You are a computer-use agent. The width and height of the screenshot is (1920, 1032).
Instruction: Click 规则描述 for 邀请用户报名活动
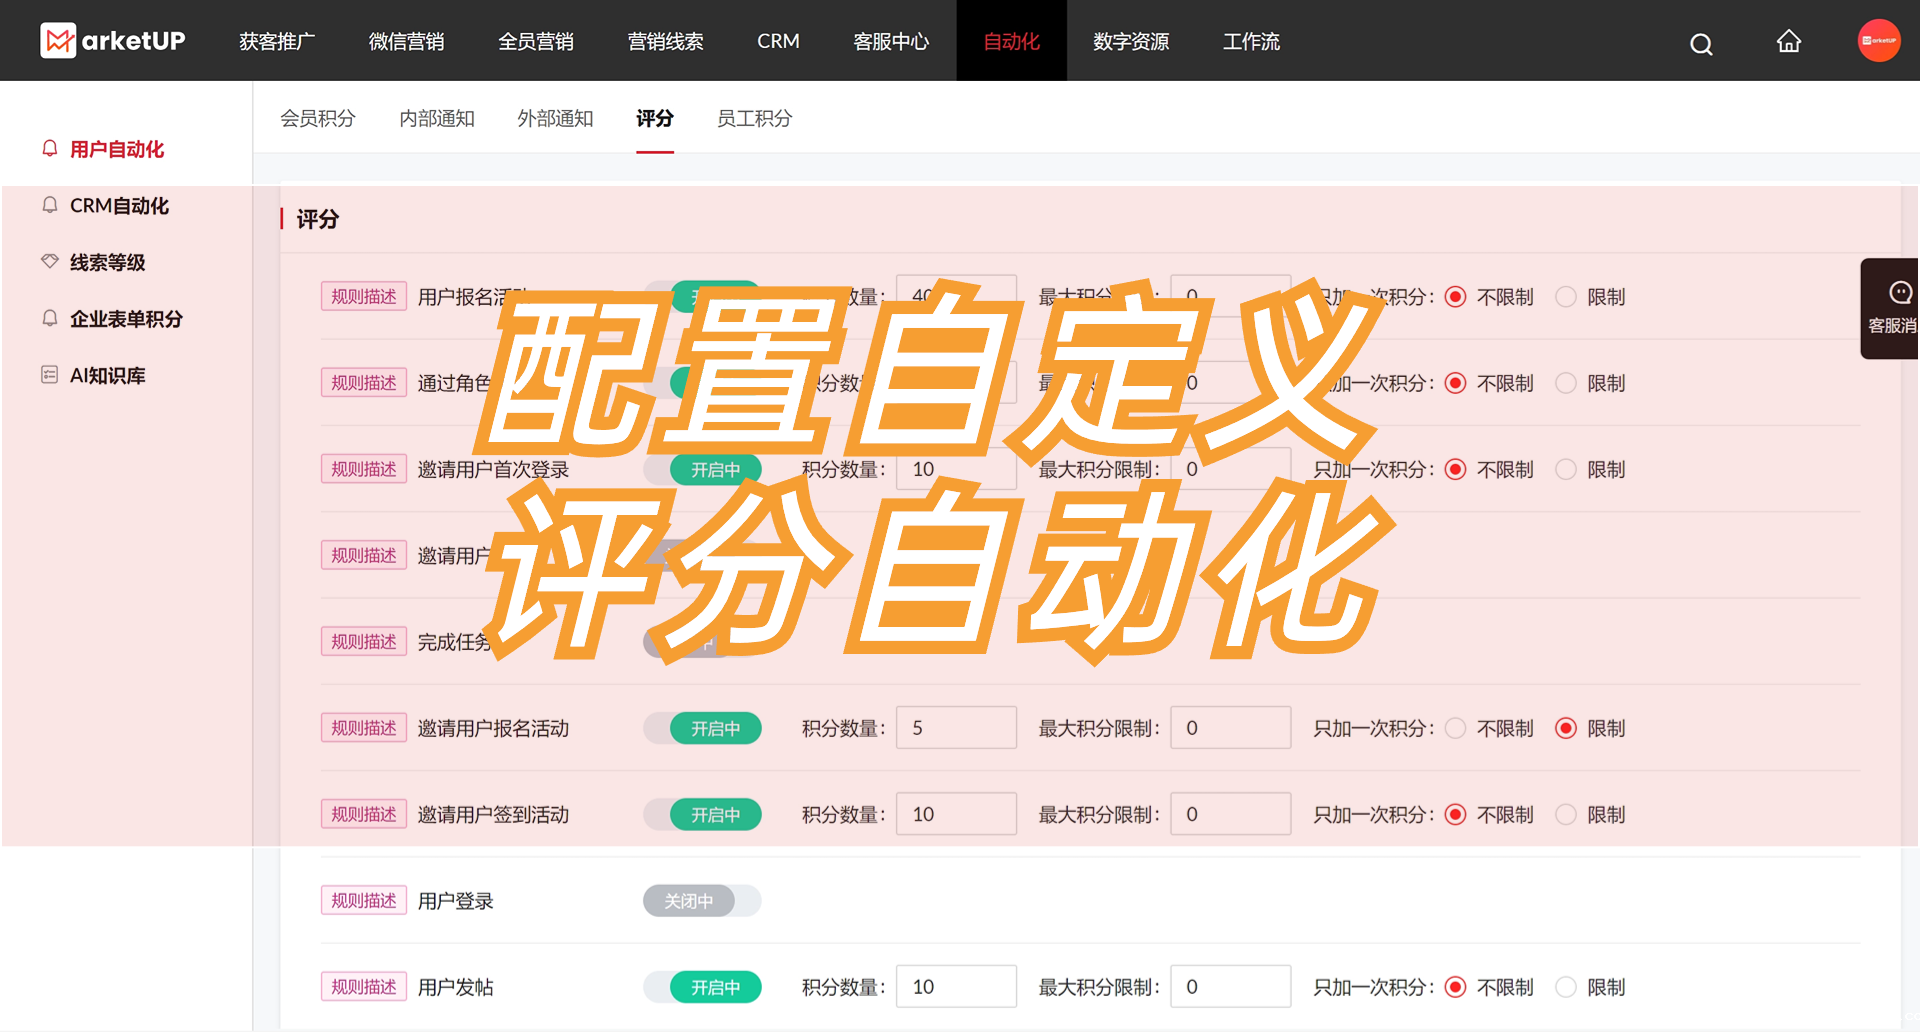(x=364, y=728)
